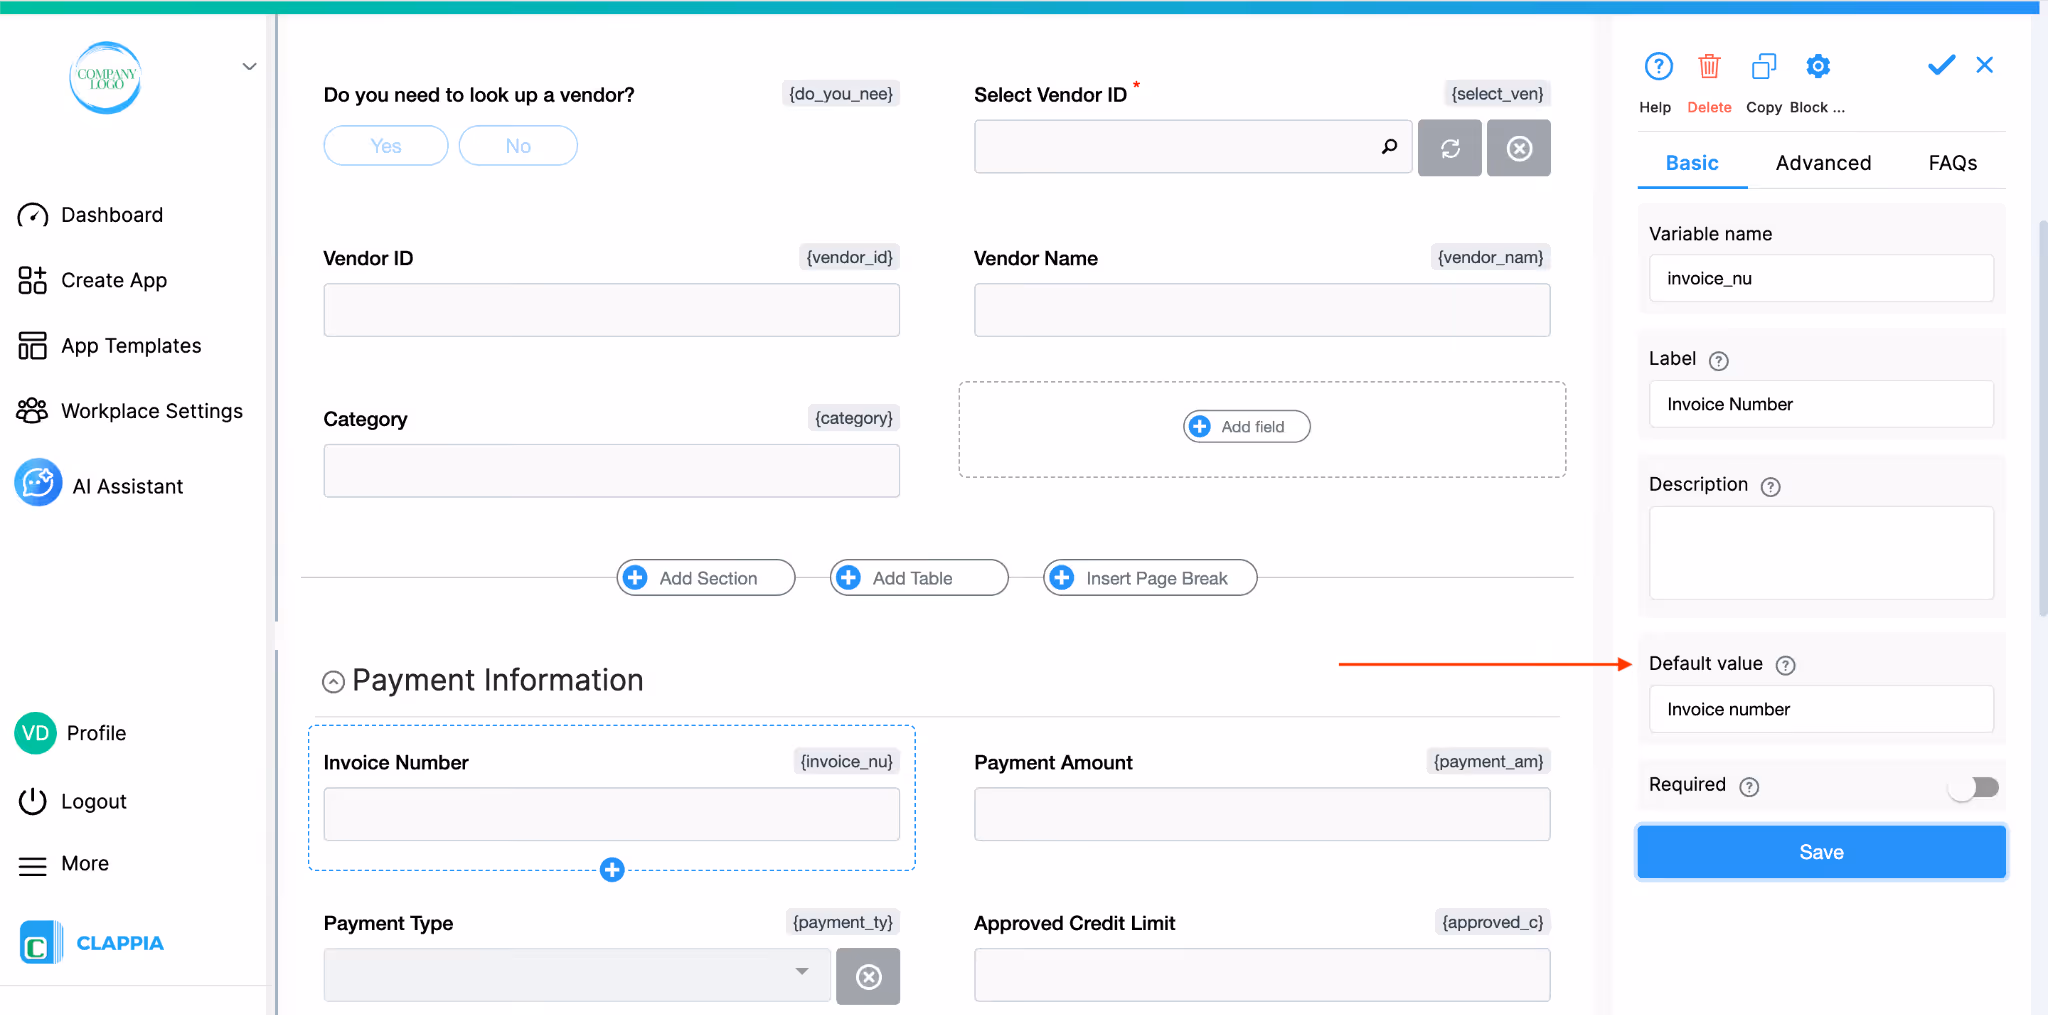The width and height of the screenshot is (2048, 1015).
Task: Open Workplace Settings in sidebar
Action: pos(152,411)
